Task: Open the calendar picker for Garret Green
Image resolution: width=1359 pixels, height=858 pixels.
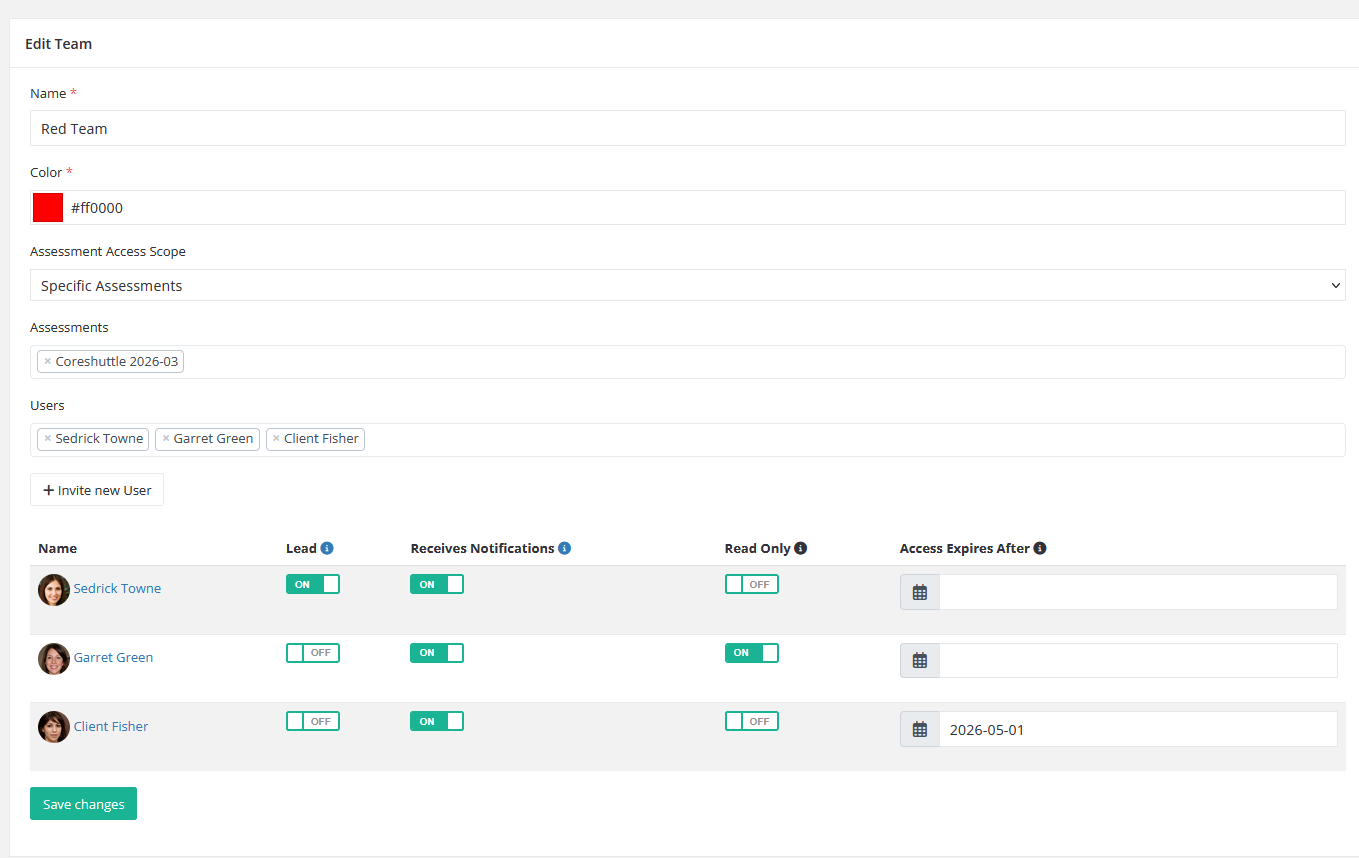Action: (x=918, y=660)
